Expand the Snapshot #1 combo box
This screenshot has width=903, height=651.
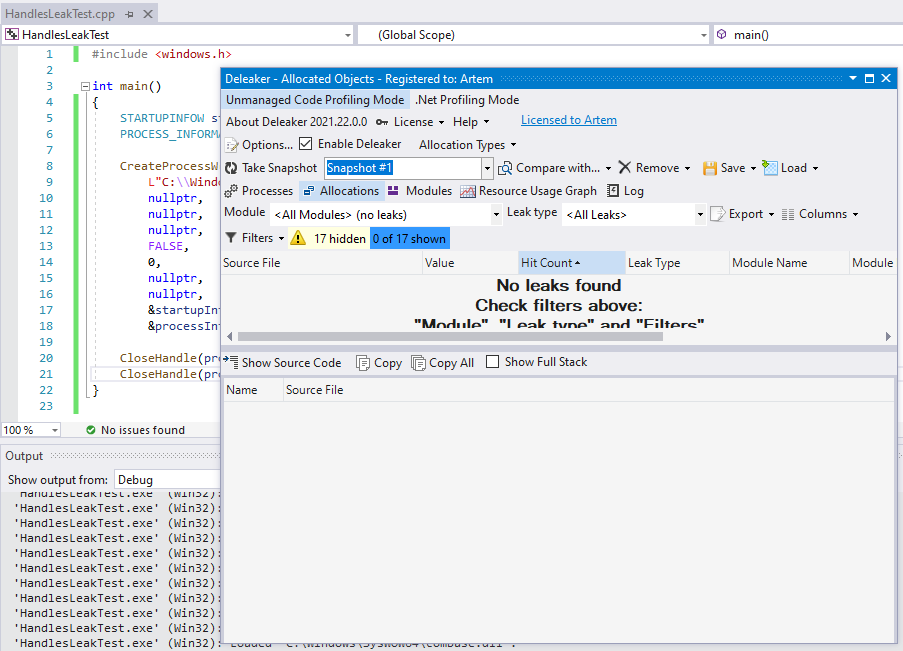pos(487,168)
